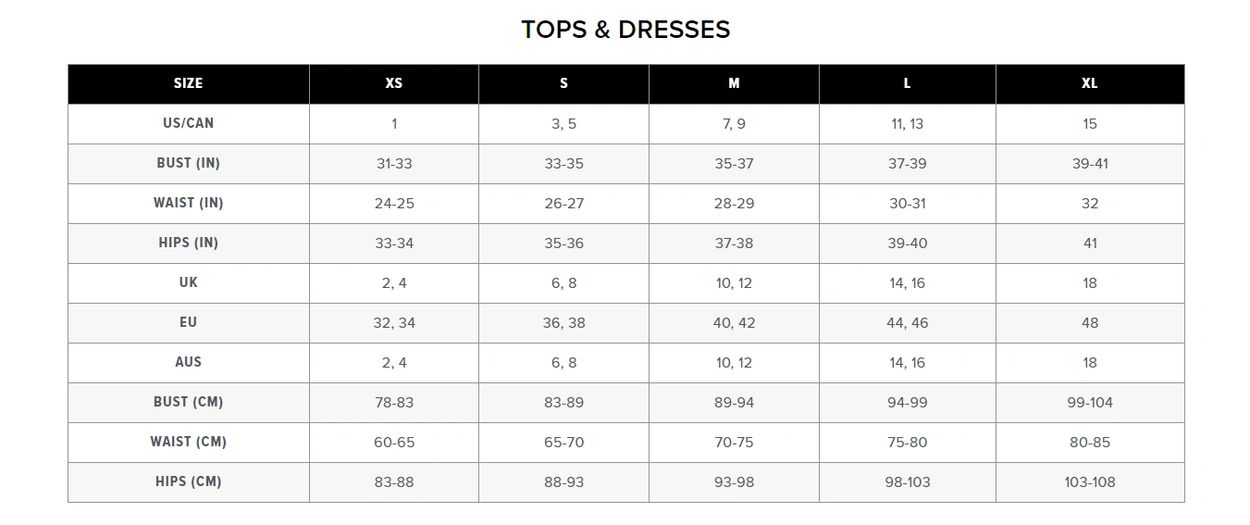Select the 98-103 hips cm cell
The image size is (1250, 525).
[x=907, y=482]
